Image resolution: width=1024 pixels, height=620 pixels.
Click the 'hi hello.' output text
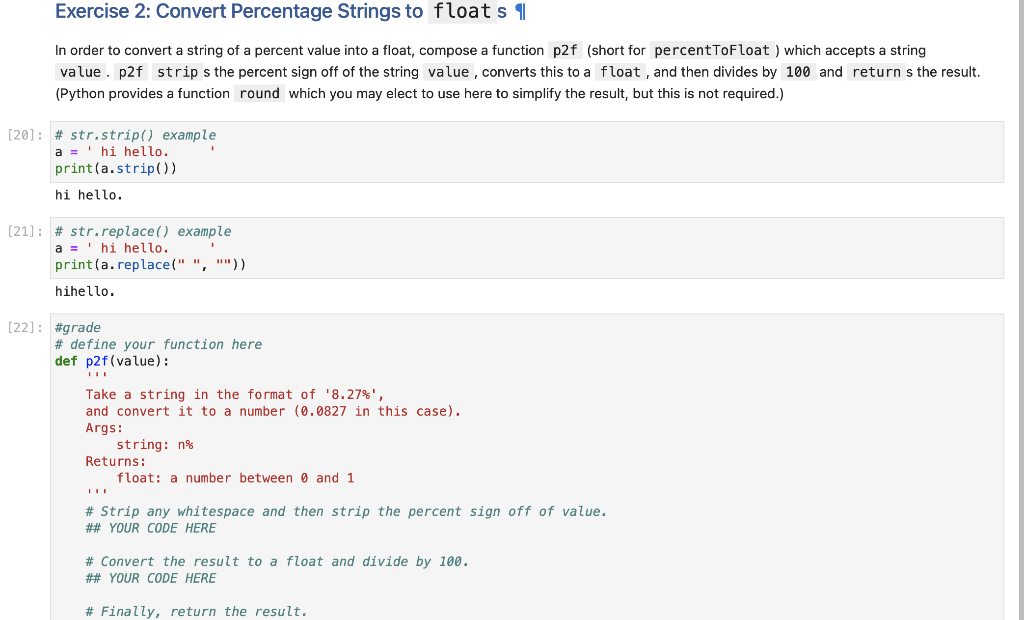tap(89, 195)
